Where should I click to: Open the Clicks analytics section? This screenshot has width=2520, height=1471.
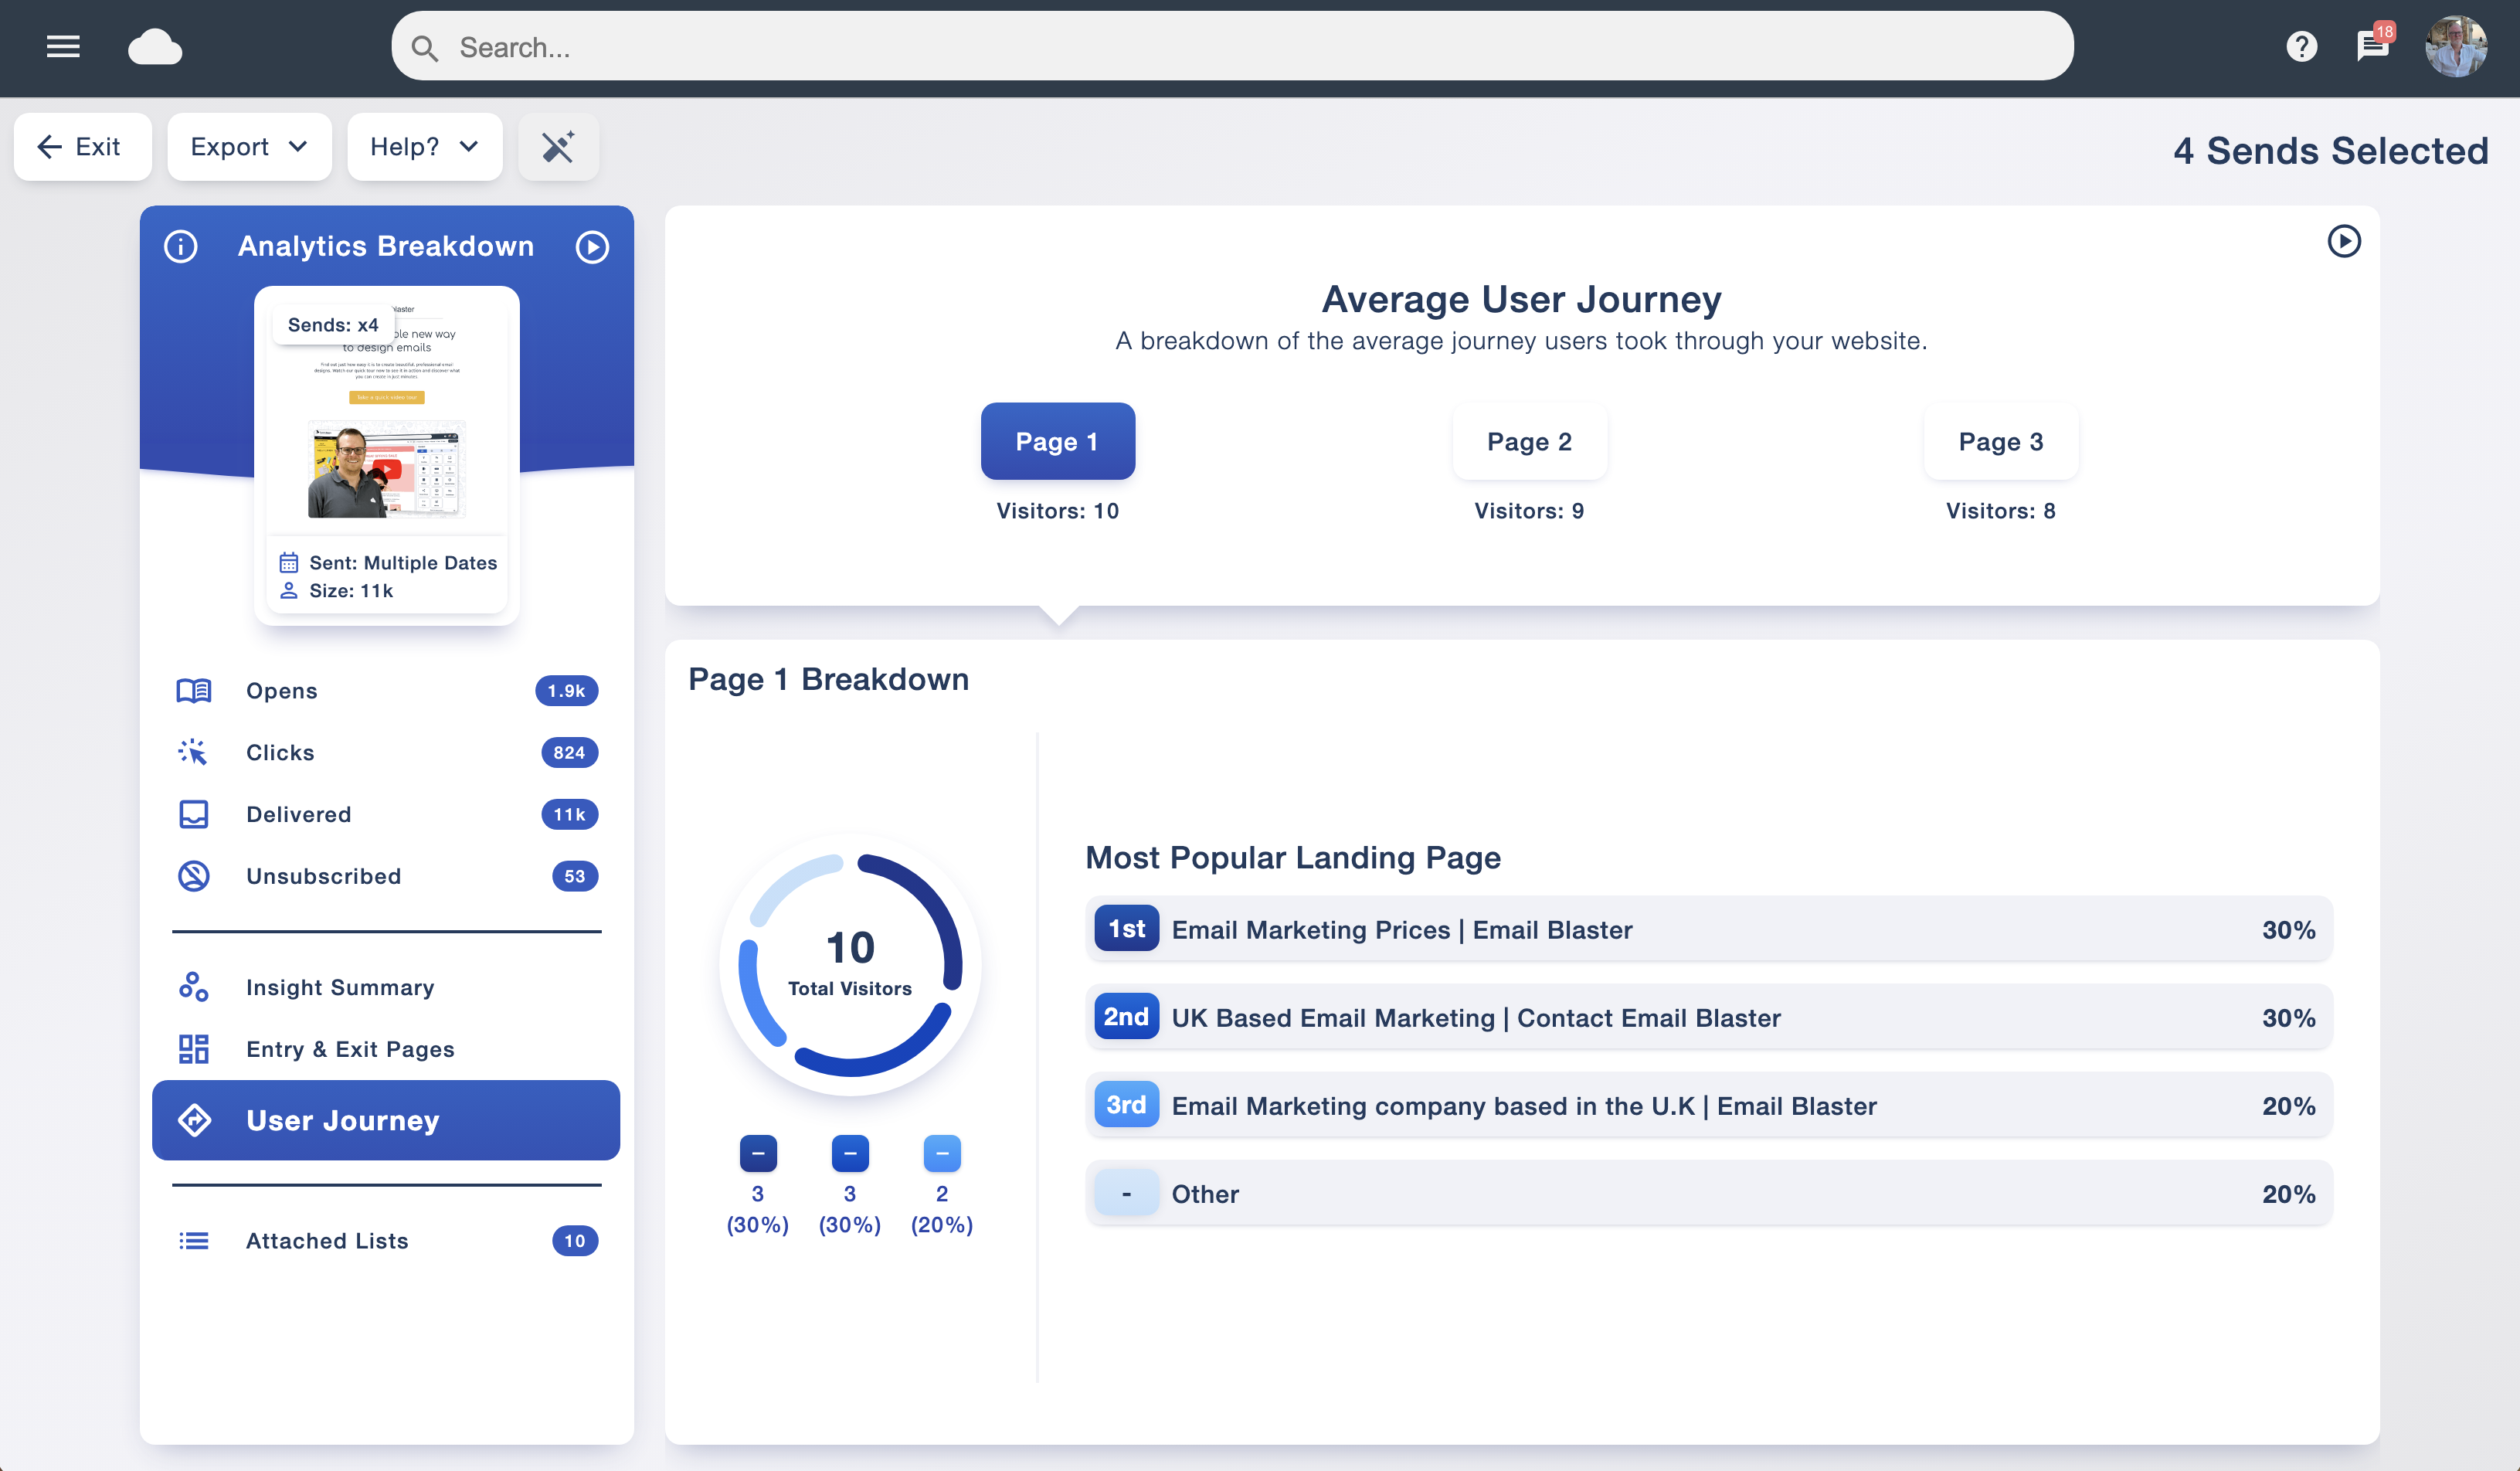click(x=386, y=752)
